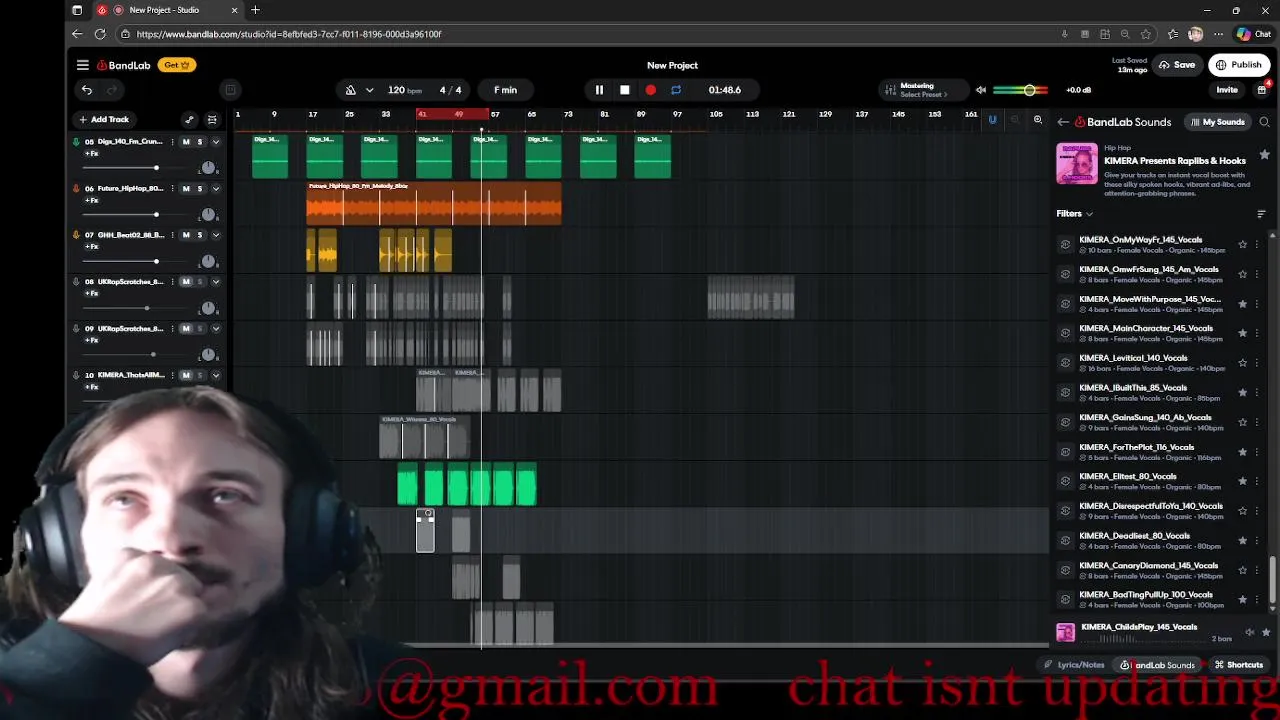Open a new browser tab
This screenshot has width=1280, height=720.
[255, 10]
